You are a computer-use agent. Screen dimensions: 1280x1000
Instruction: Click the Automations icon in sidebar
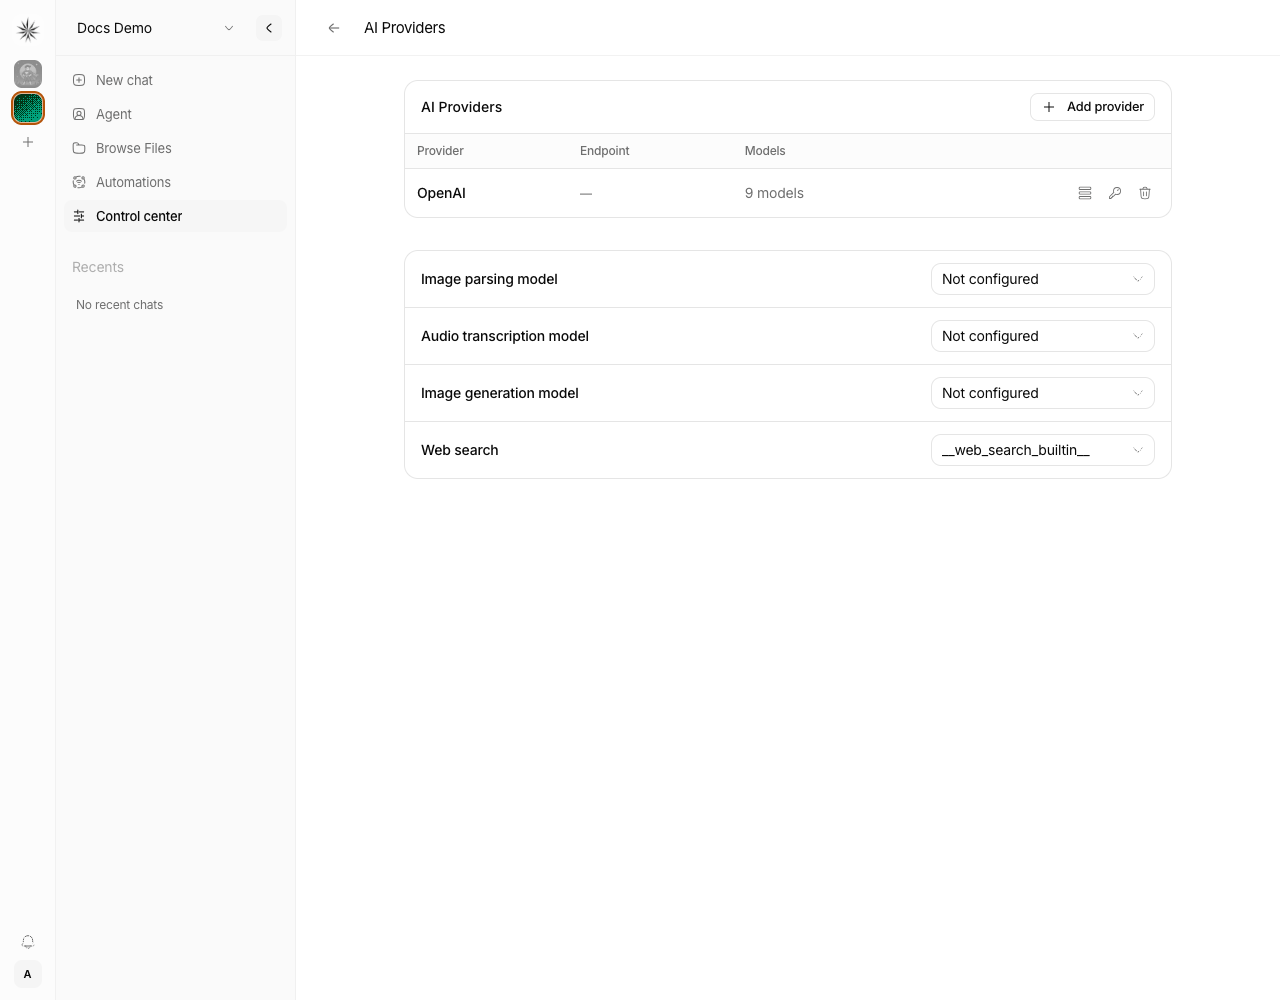click(x=79, y=182)
